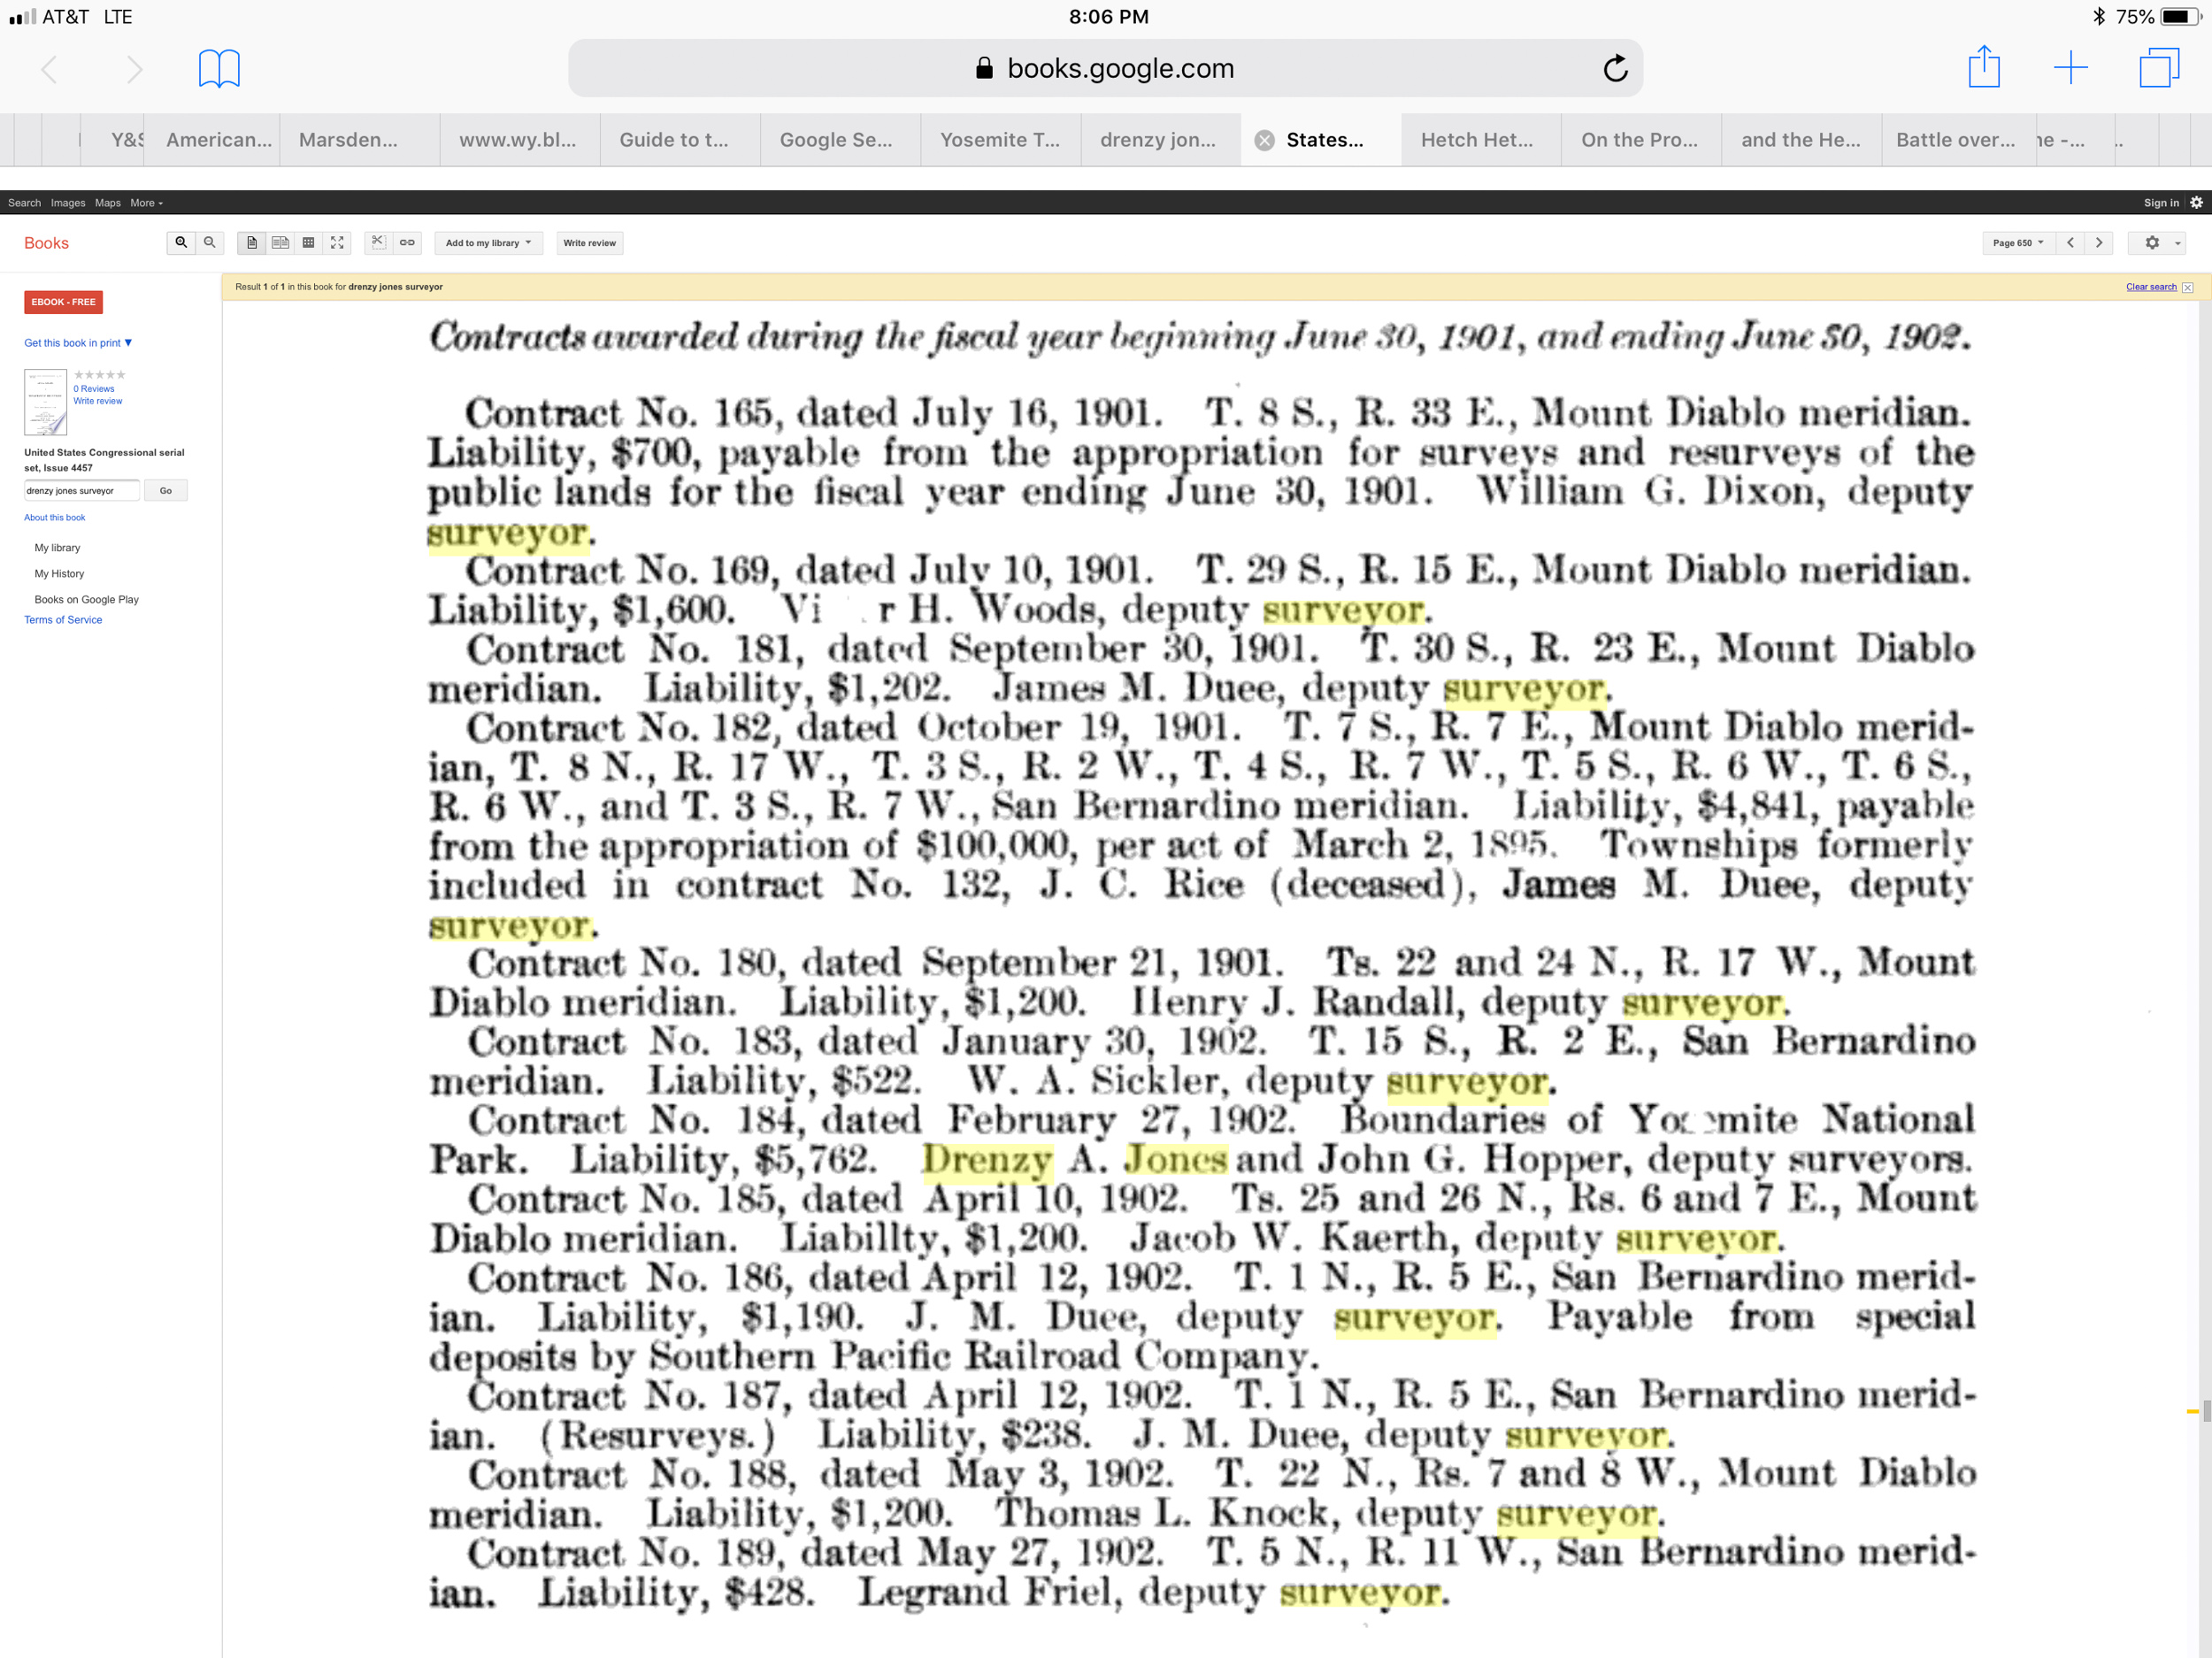Open Images in Google bar

click(68, 203)
